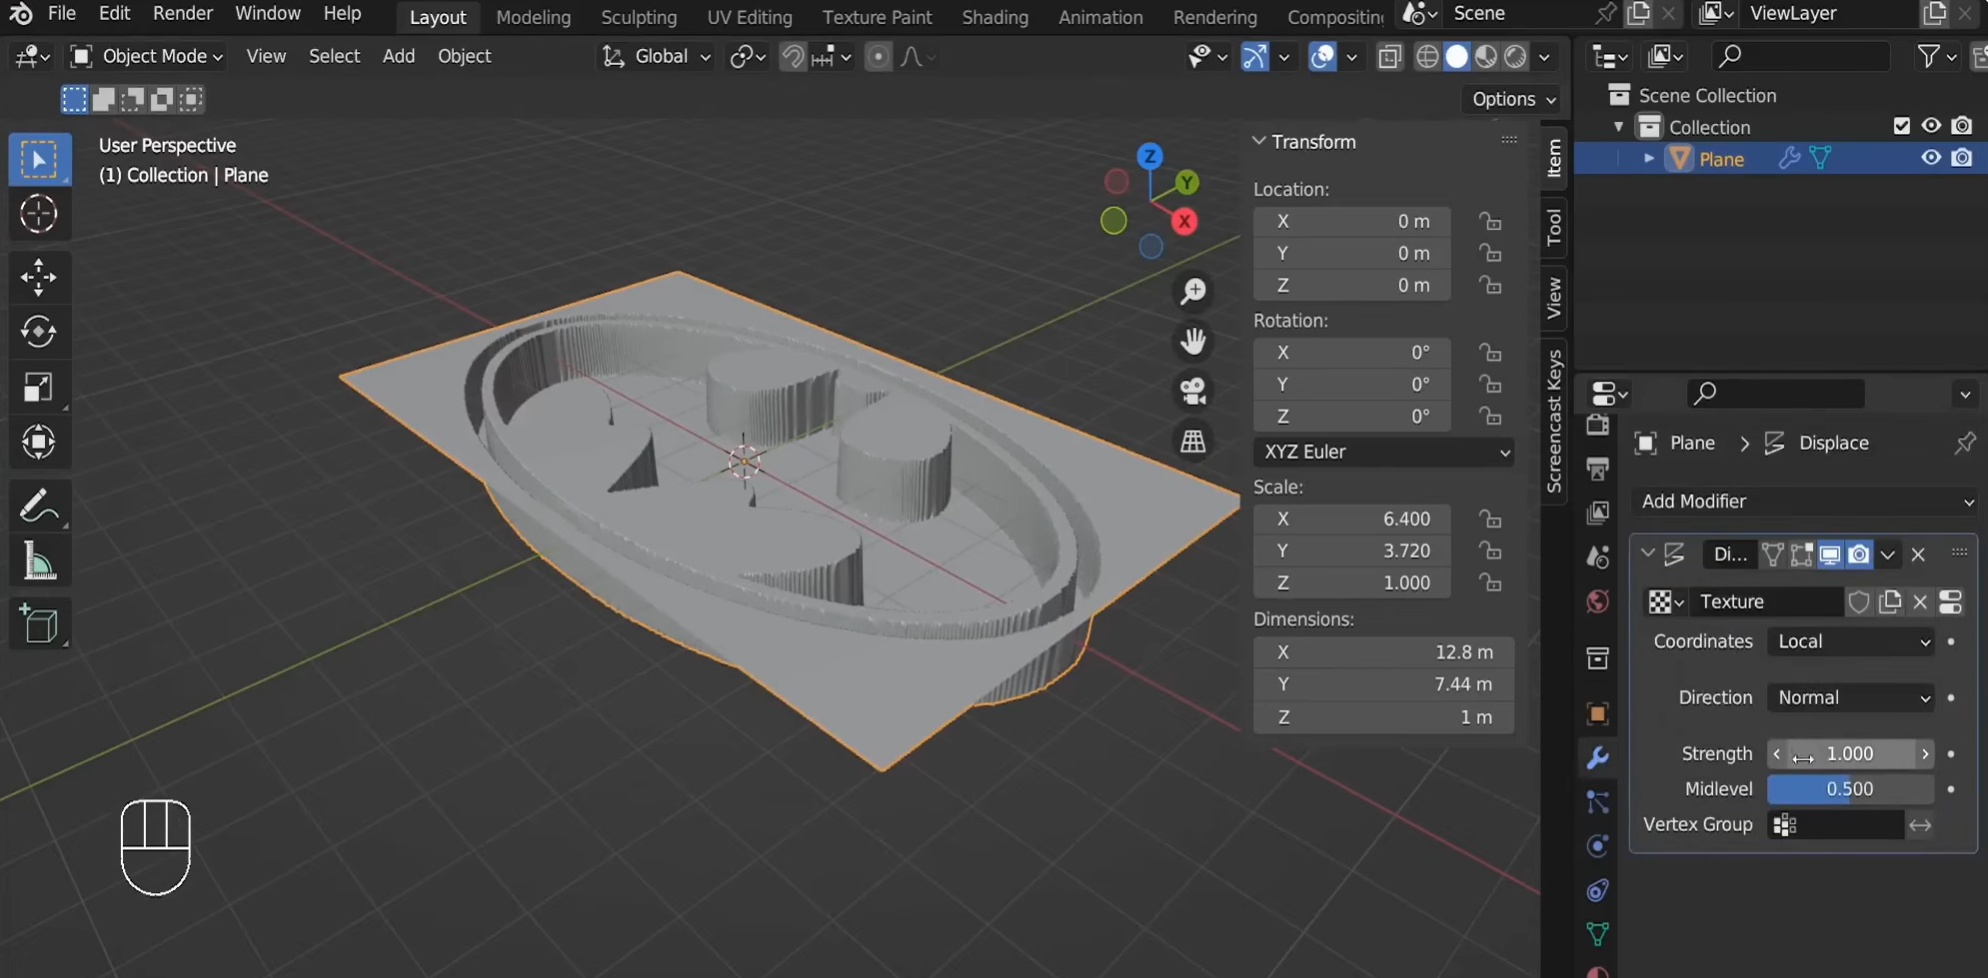Click the Add Modifier button
This screenshot has height=978, width=1988.
point(1805,501)
